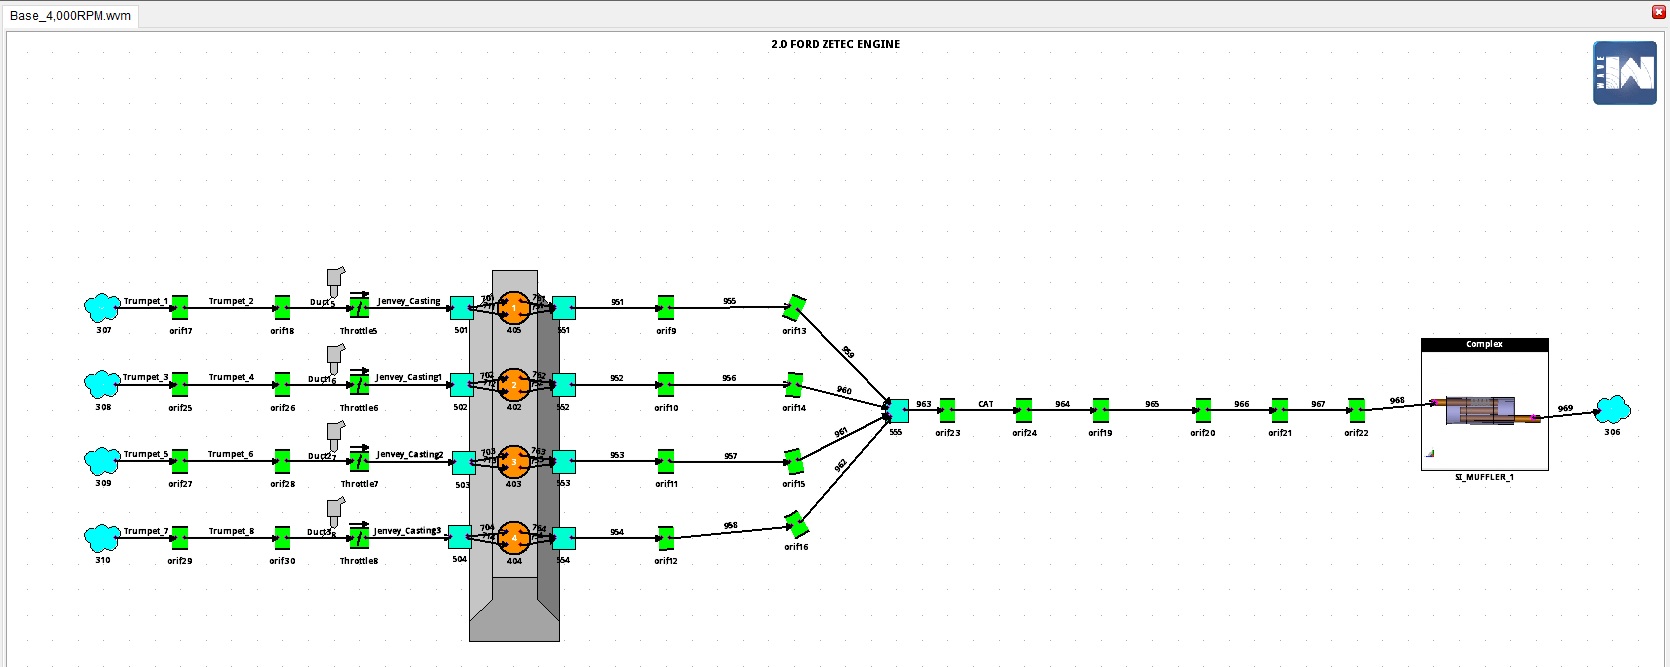Select the orif24 junction after CAT
1670x667 pixels.
[1024, 410]
